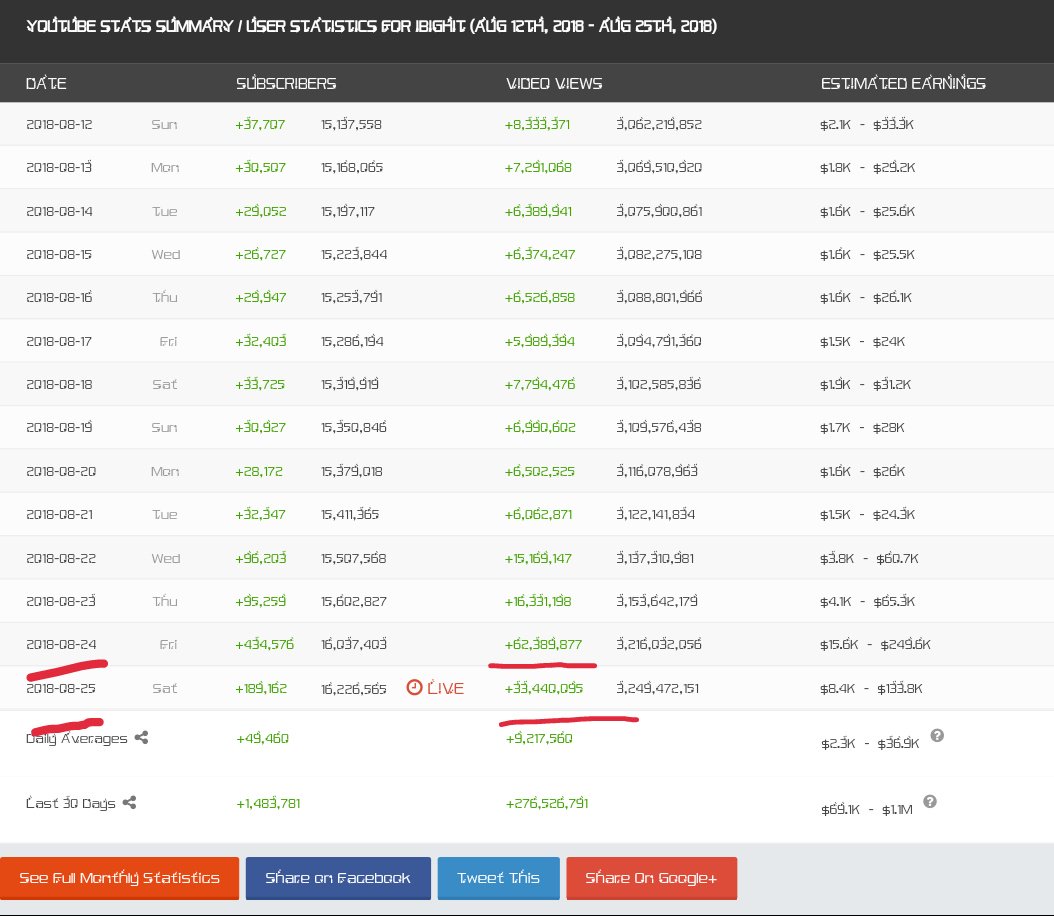Image resolution: width=1054 pixels, height=916 pixels.
Task: Click the Daily Averages label
Action: 77,738
